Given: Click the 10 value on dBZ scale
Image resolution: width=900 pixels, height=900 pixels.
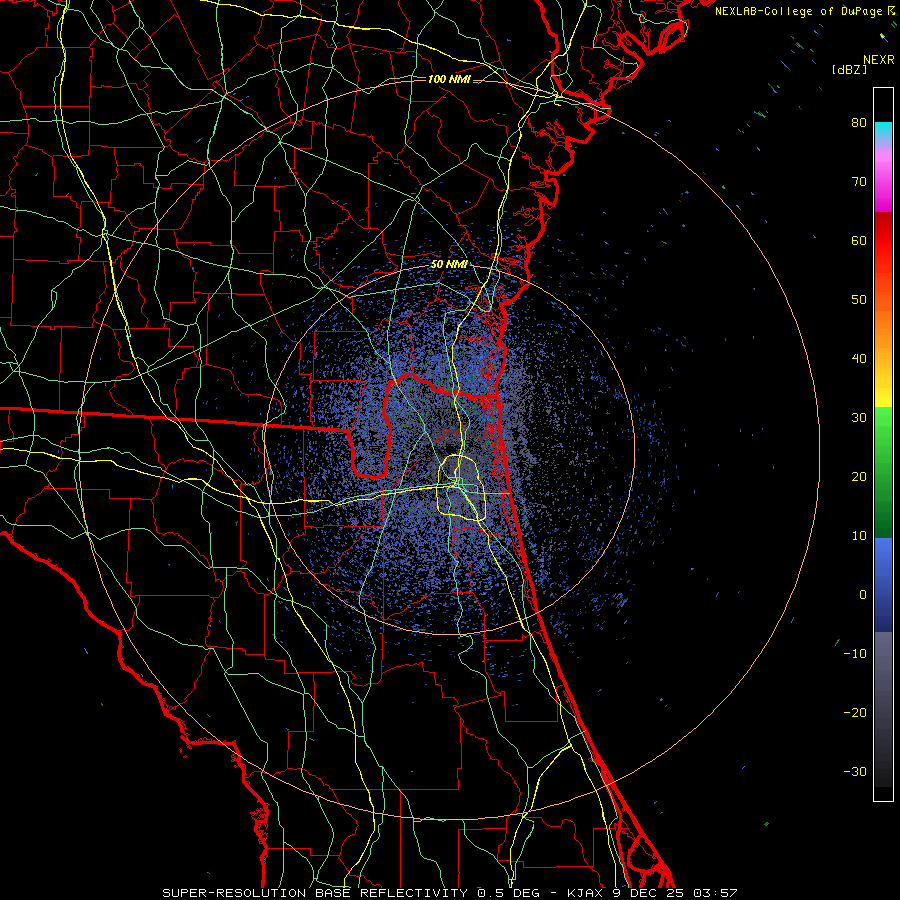Looking at the screenshot, I should coord(859,536).
